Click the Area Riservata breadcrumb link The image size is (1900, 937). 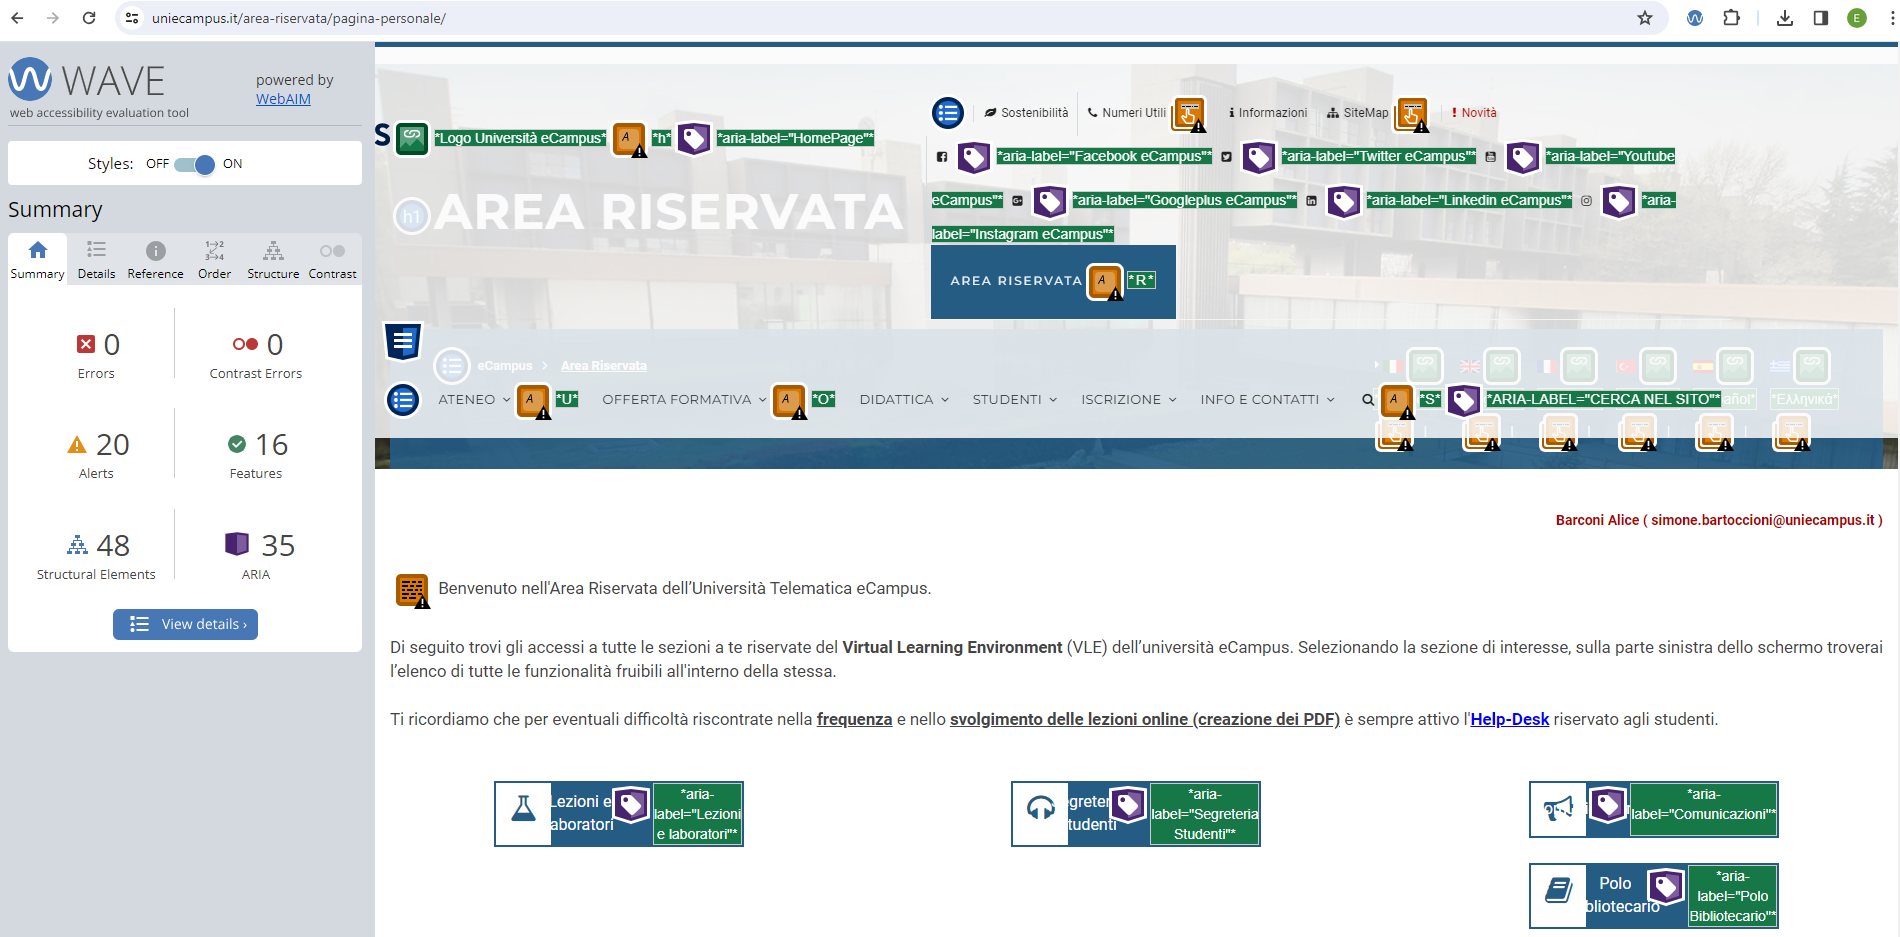603,366
